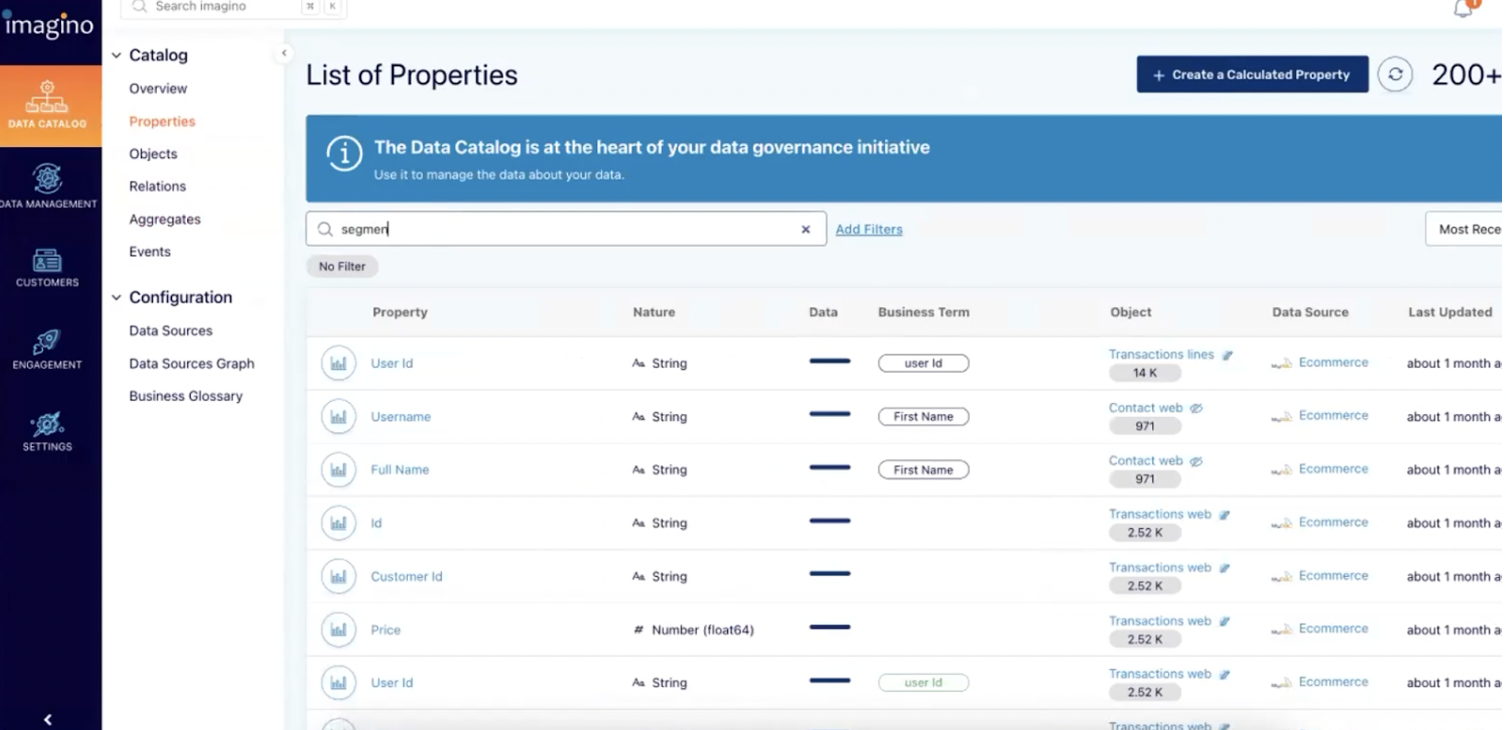Open Transactions lines object link

(1161, 354)
